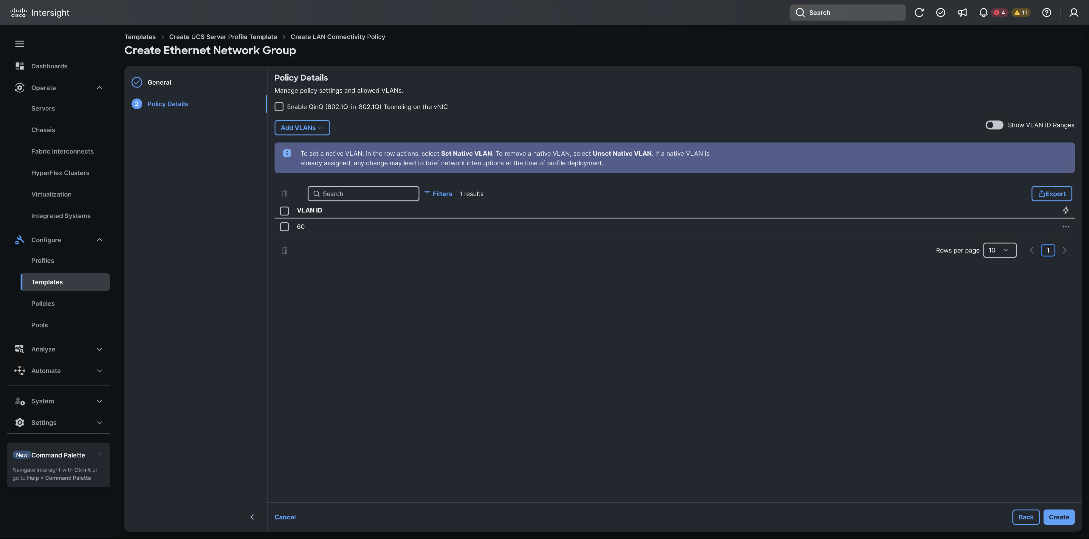The height and width of the screenshot is (539, 1089).
Task: Click the Cancel link
Action: tap(285, 517)
